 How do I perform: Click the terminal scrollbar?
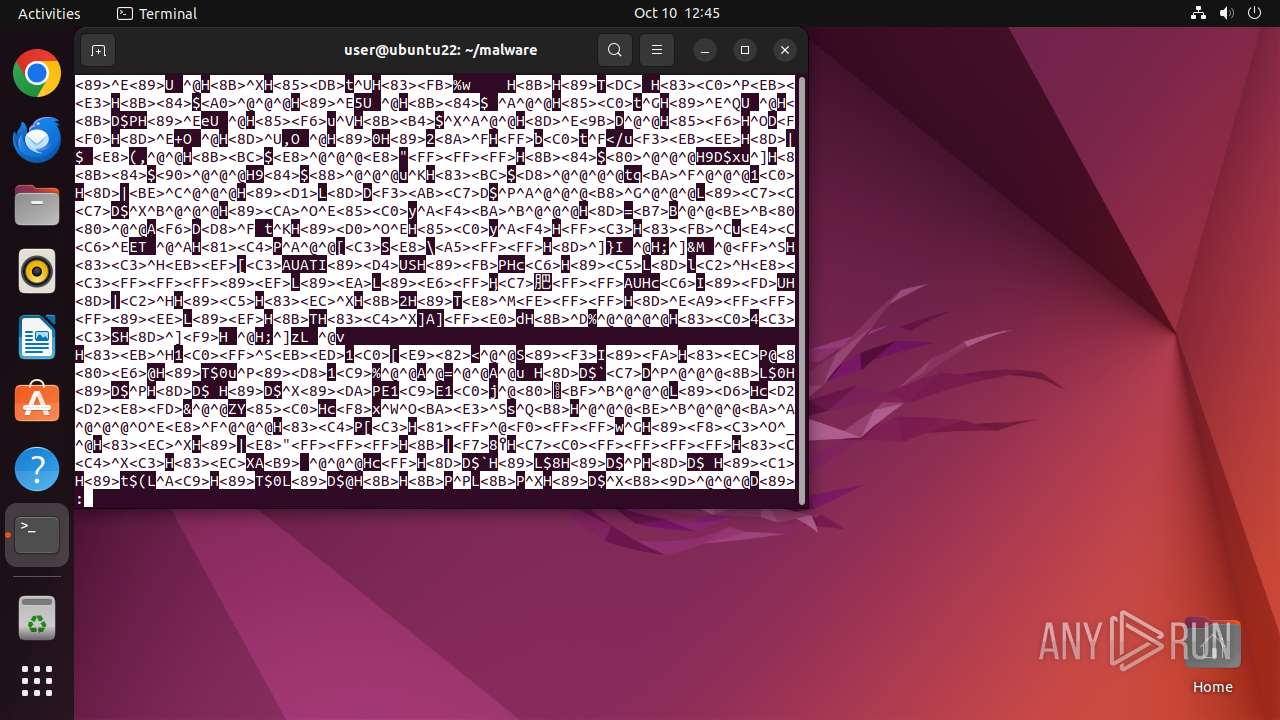(800, 290)
